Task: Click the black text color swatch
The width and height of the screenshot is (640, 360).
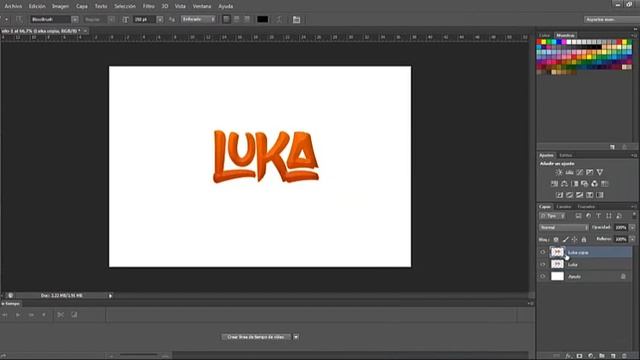Action: (262, 19)
